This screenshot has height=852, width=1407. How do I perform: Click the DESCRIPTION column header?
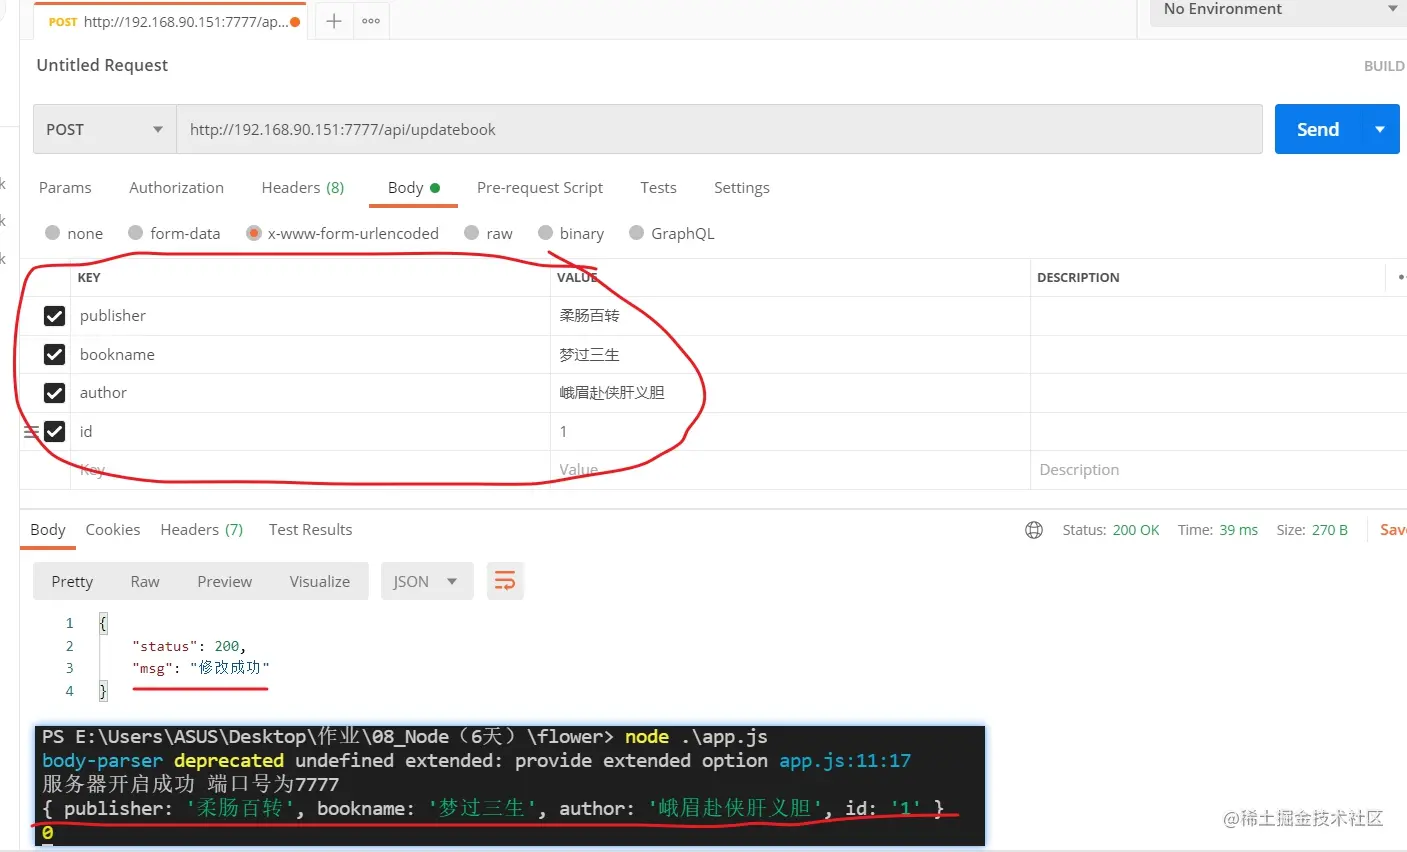1078,278
